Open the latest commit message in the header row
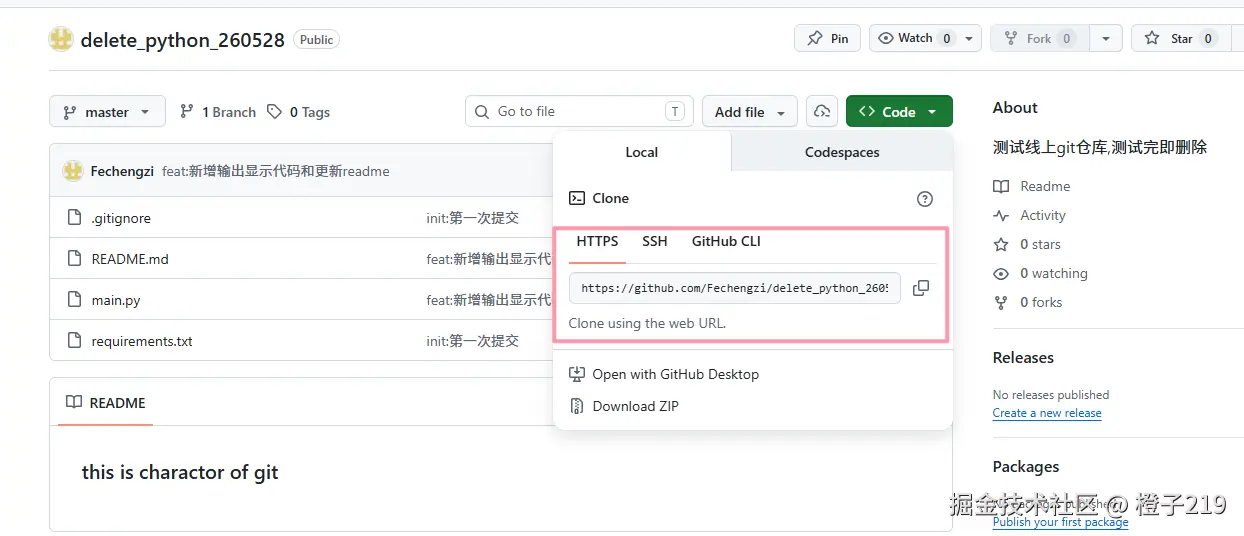The height and width of the screenshot is (536, 1244). 276,171
